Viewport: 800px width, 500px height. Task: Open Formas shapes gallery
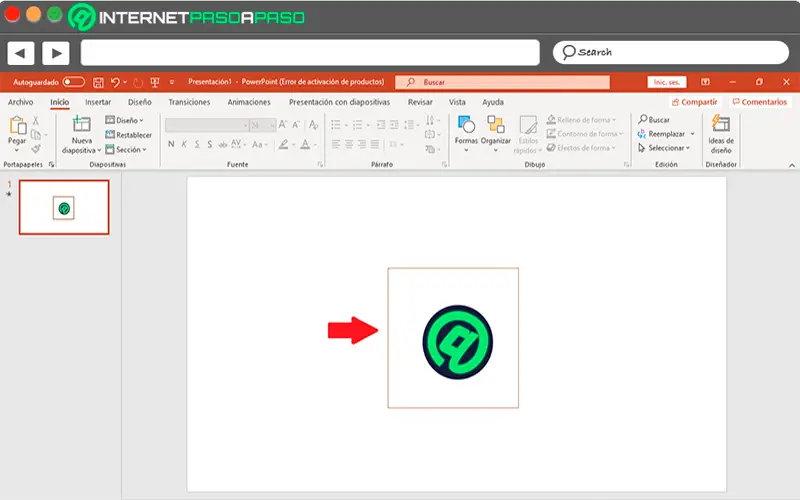click(x=466, y=134)
